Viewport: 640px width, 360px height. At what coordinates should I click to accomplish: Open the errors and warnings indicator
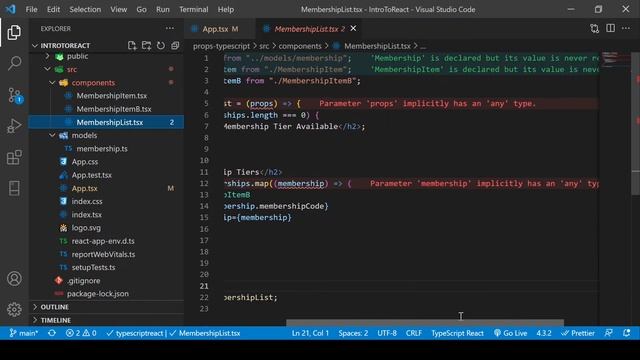tap(81, 333)
